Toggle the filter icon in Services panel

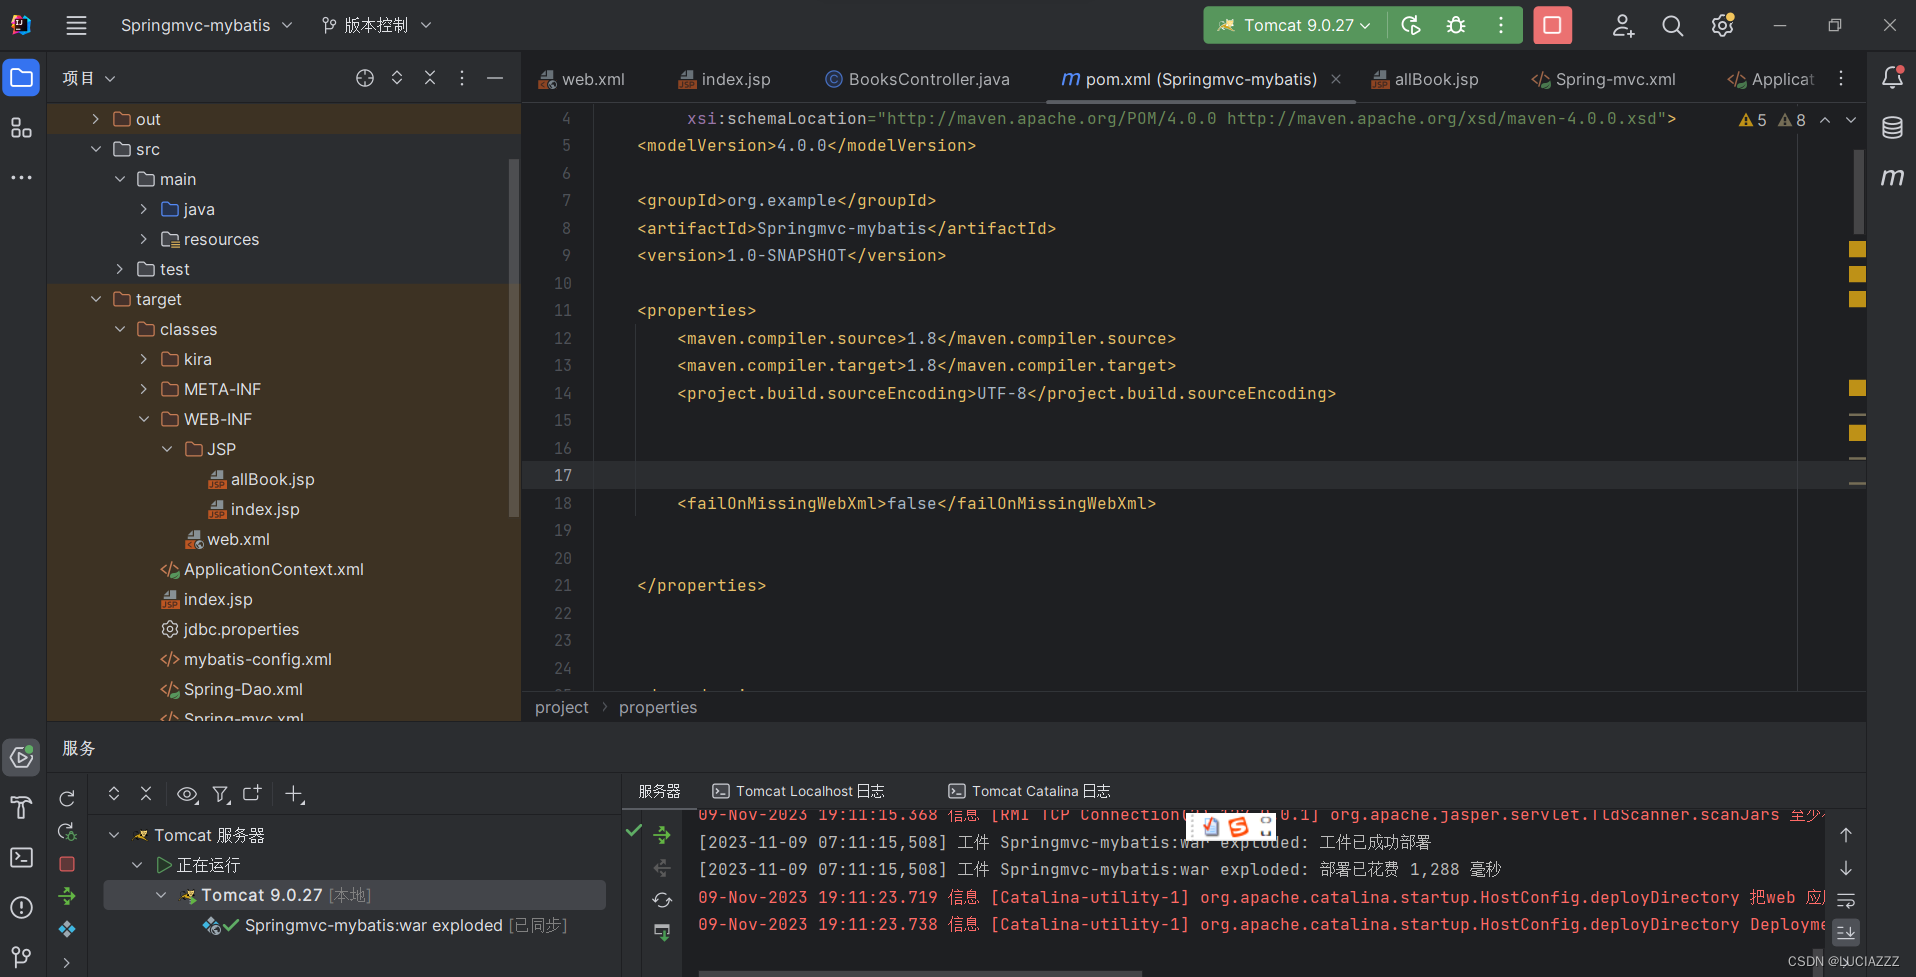coord(221,793)
